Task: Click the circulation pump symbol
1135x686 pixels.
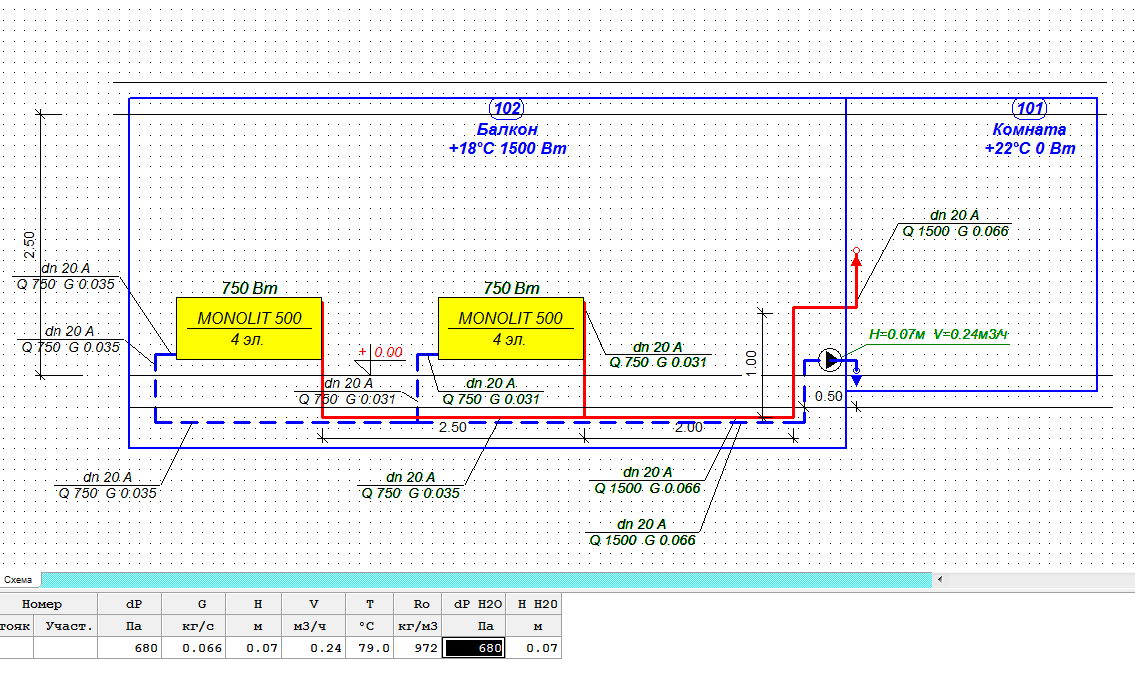Action: [831, 359]
